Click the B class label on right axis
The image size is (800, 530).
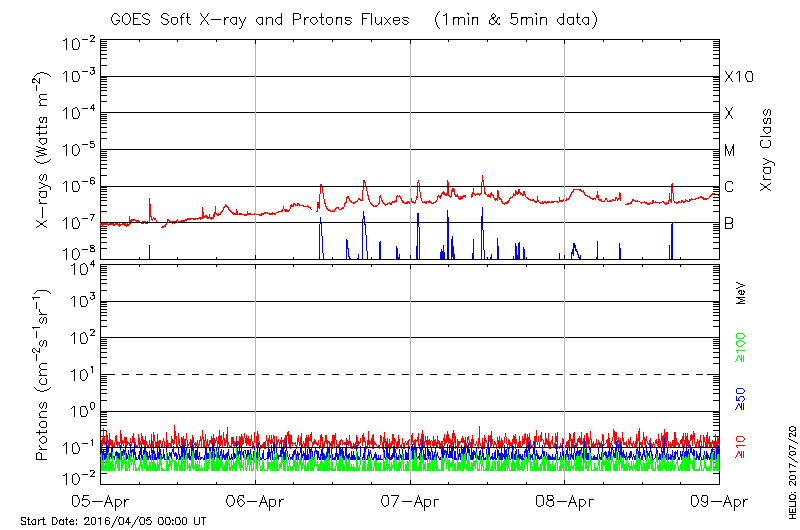tap(729, 224)
